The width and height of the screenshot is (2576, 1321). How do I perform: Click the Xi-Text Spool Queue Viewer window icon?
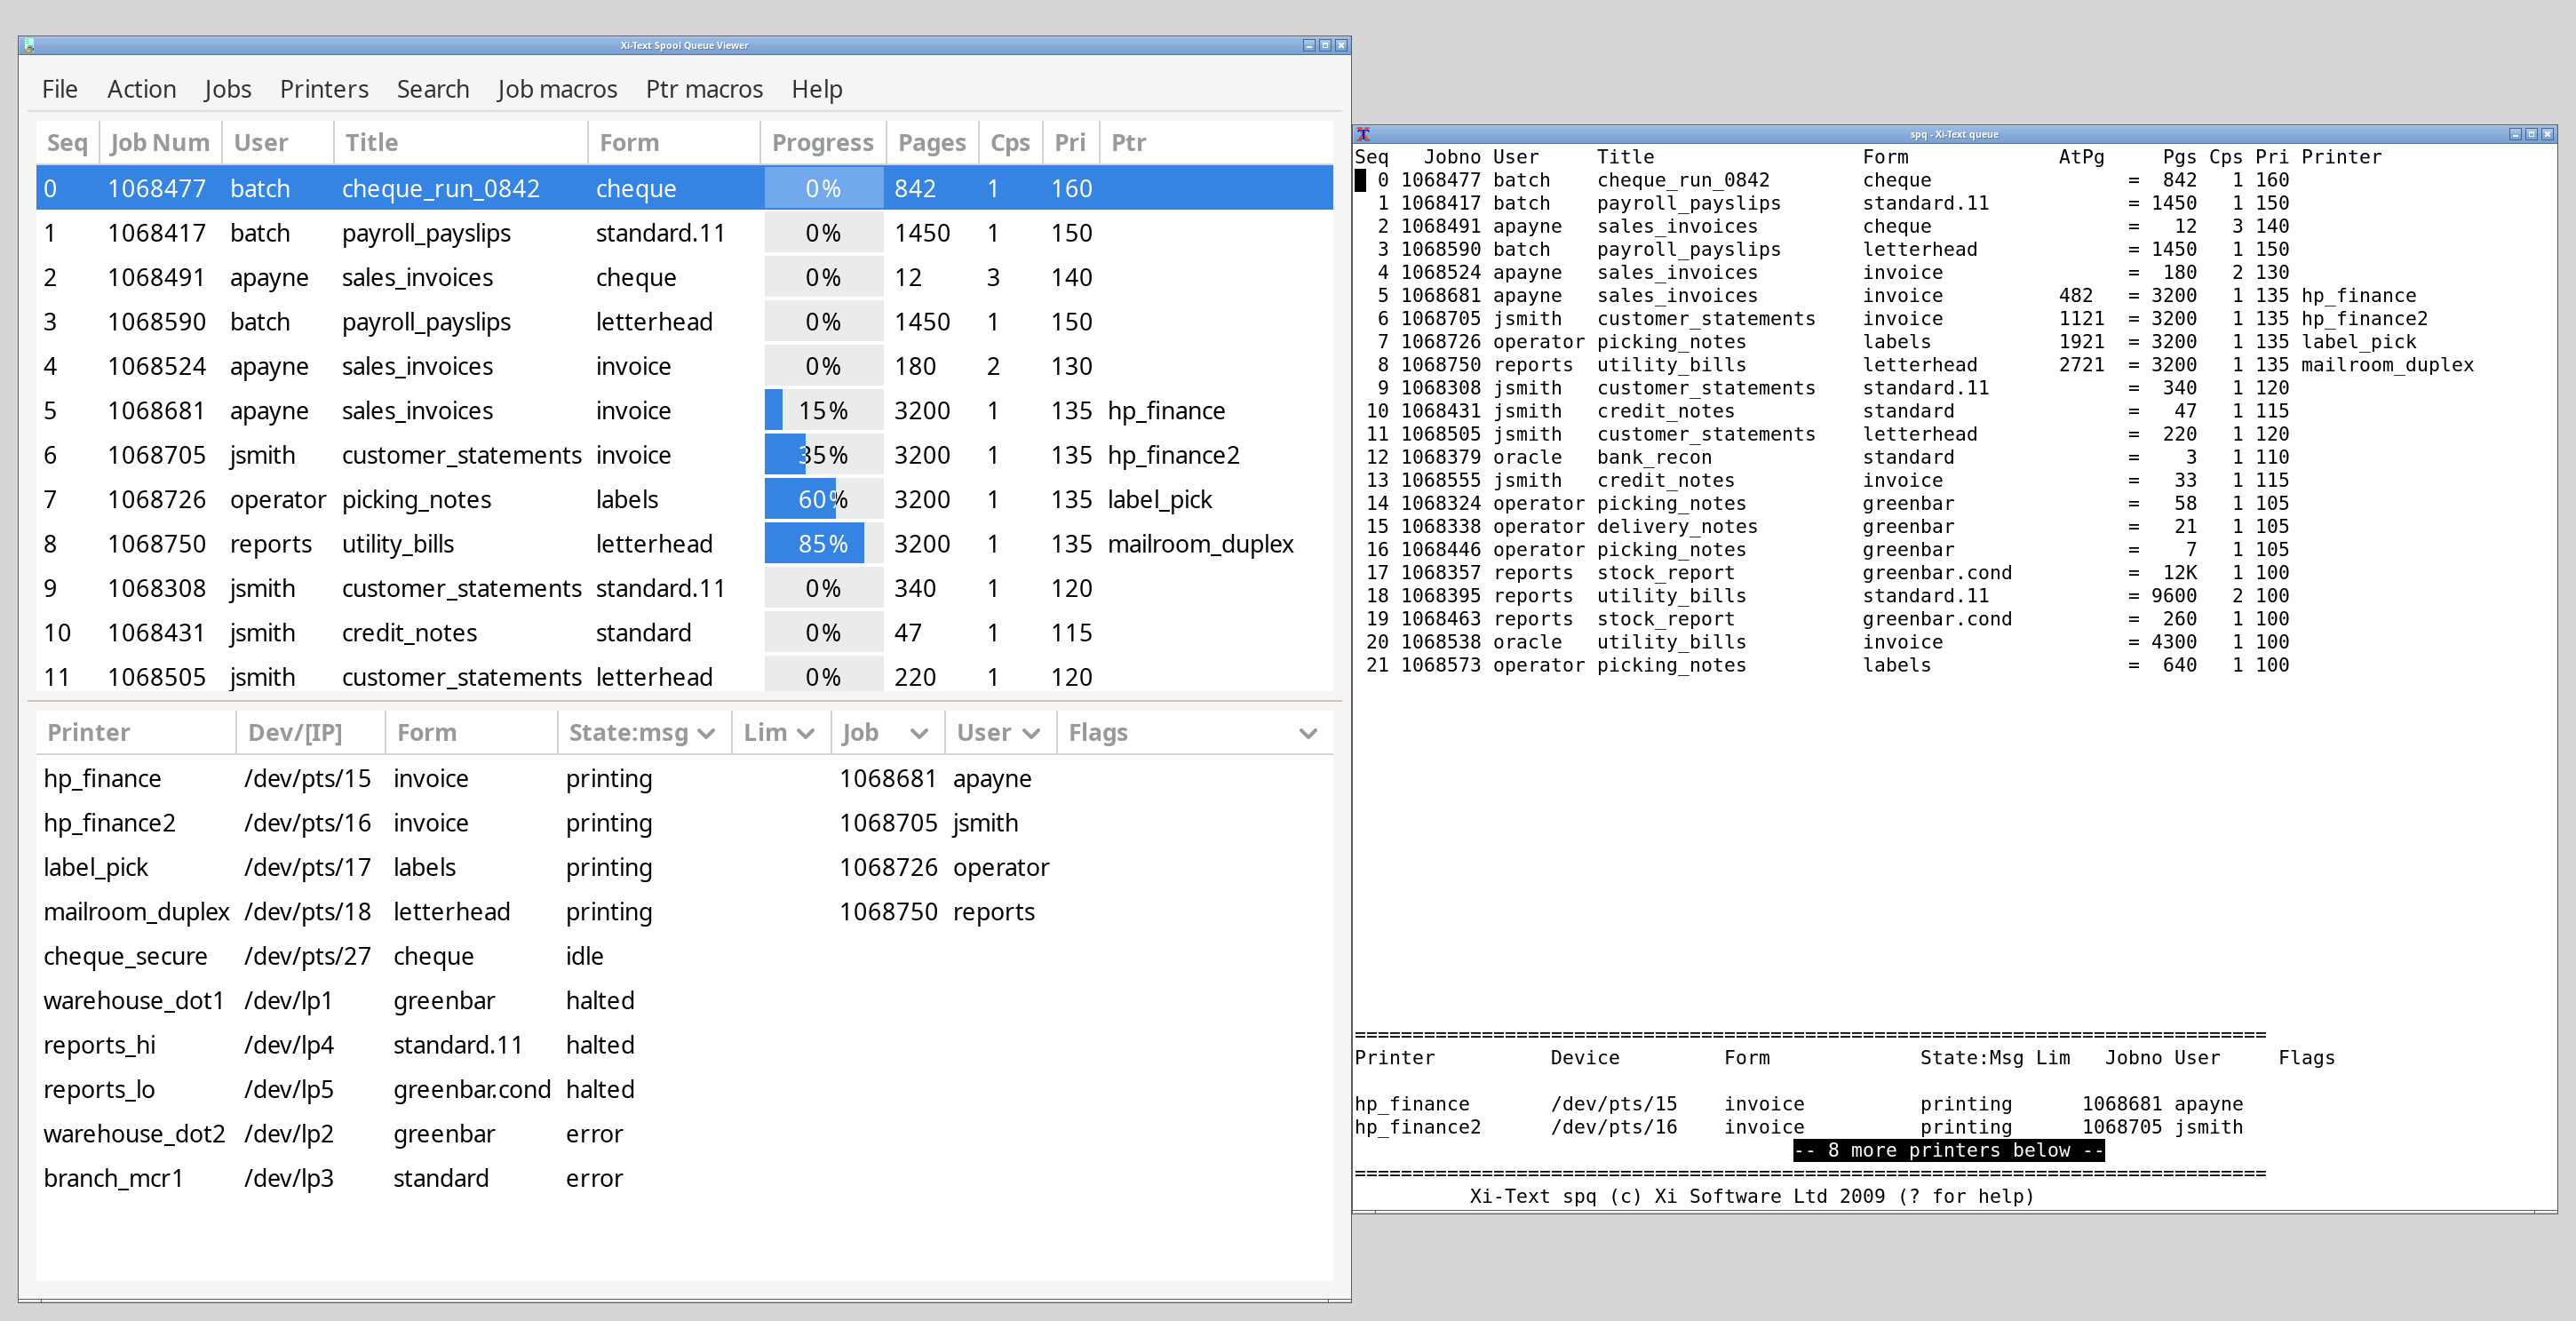click(x=29, y=45)
